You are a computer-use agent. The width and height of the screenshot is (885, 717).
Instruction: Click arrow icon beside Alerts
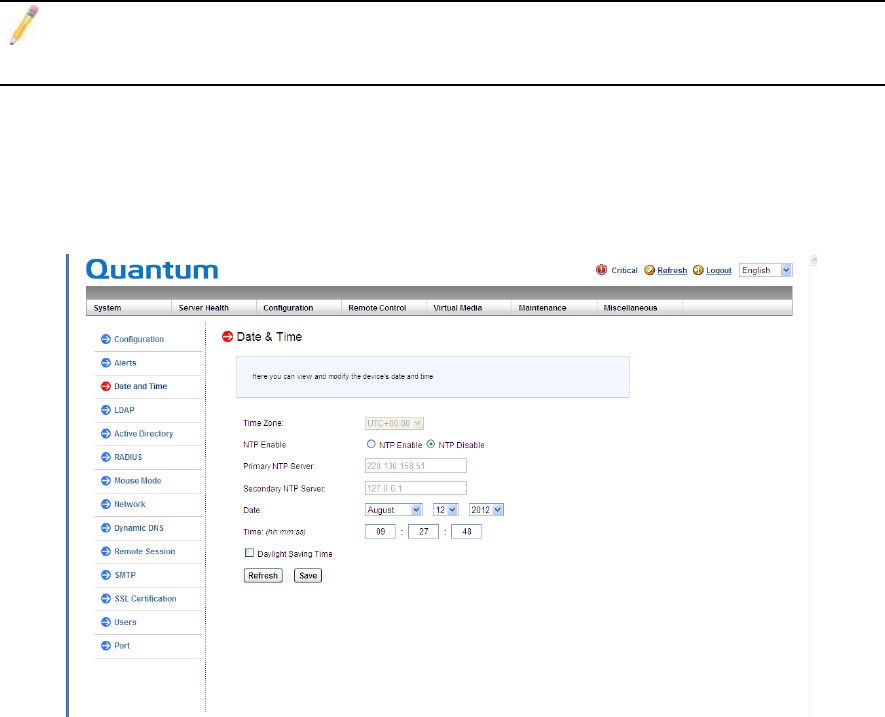(x=106, y=362)
